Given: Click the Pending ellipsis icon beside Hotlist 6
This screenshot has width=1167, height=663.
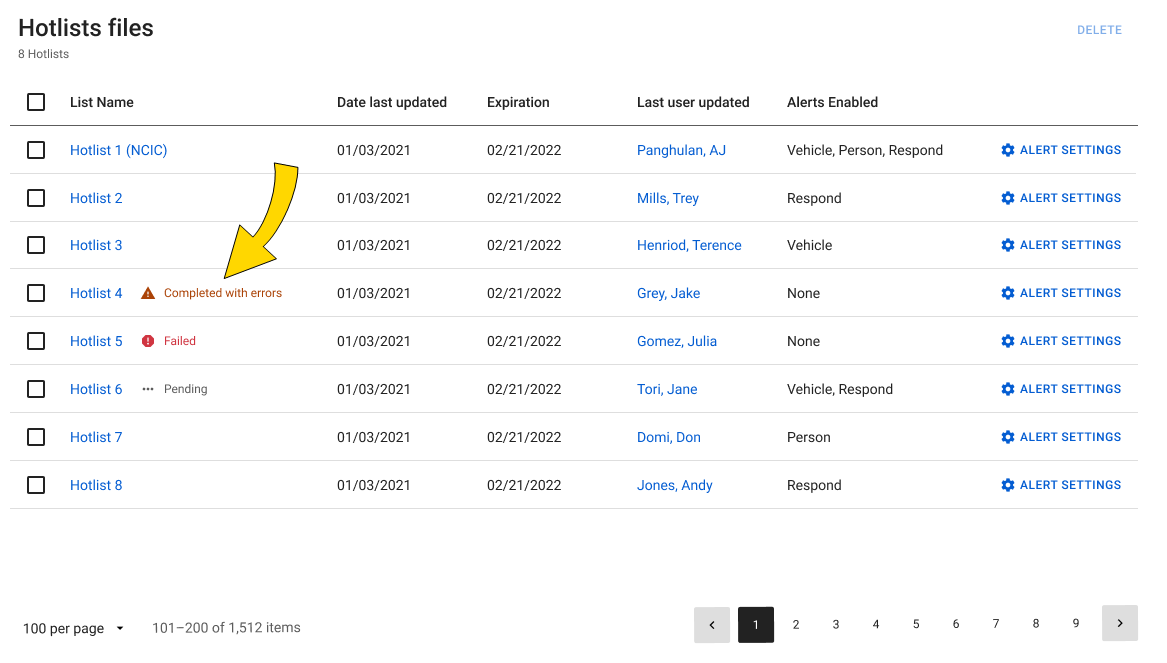Looking at the screenshot, I should (x=148, y=389).
